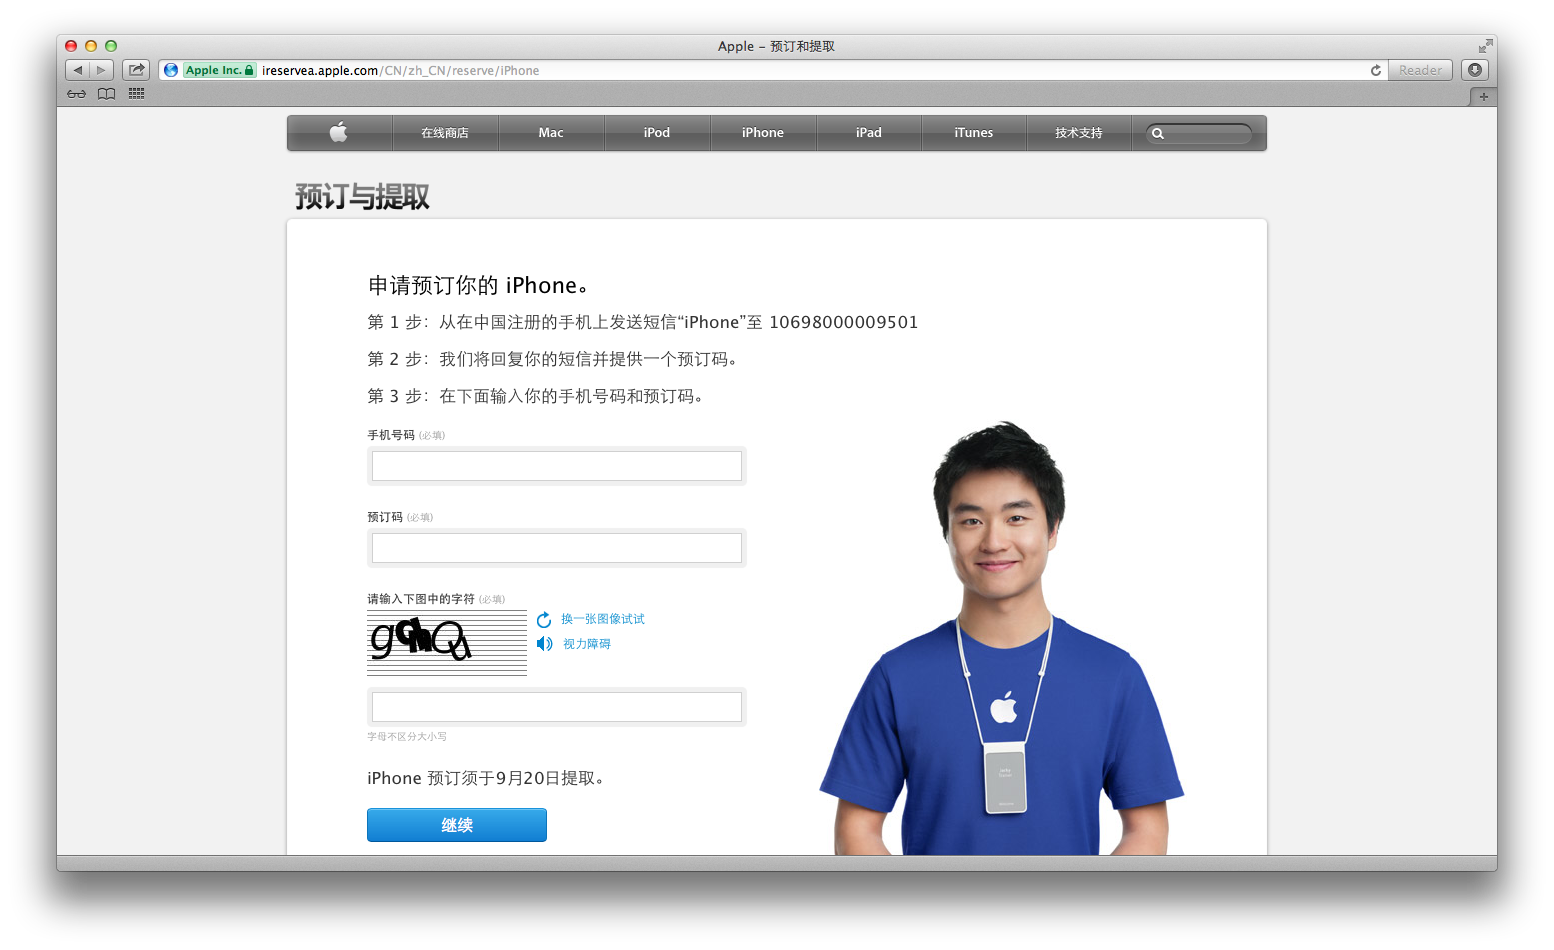Click the audio speaker icon for captcha
Viewport: 1554px width, 950px height.
(544, 644)
